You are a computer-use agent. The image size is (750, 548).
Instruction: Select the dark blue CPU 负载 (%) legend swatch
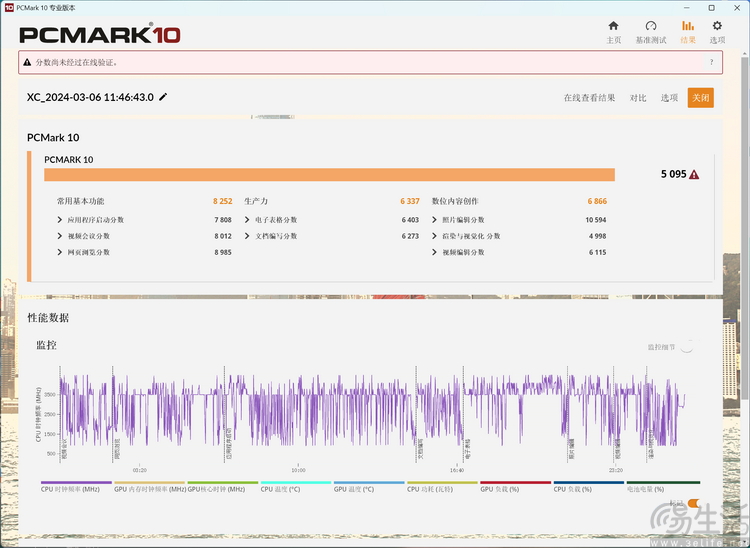(588, 482)
